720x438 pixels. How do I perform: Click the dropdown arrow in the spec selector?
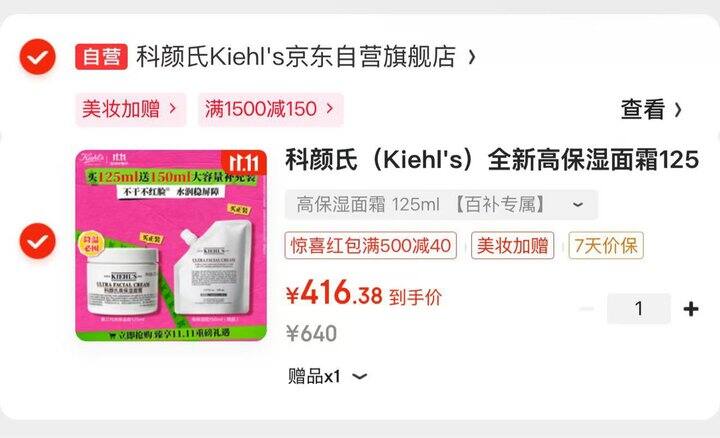click(x=578, y=205)
